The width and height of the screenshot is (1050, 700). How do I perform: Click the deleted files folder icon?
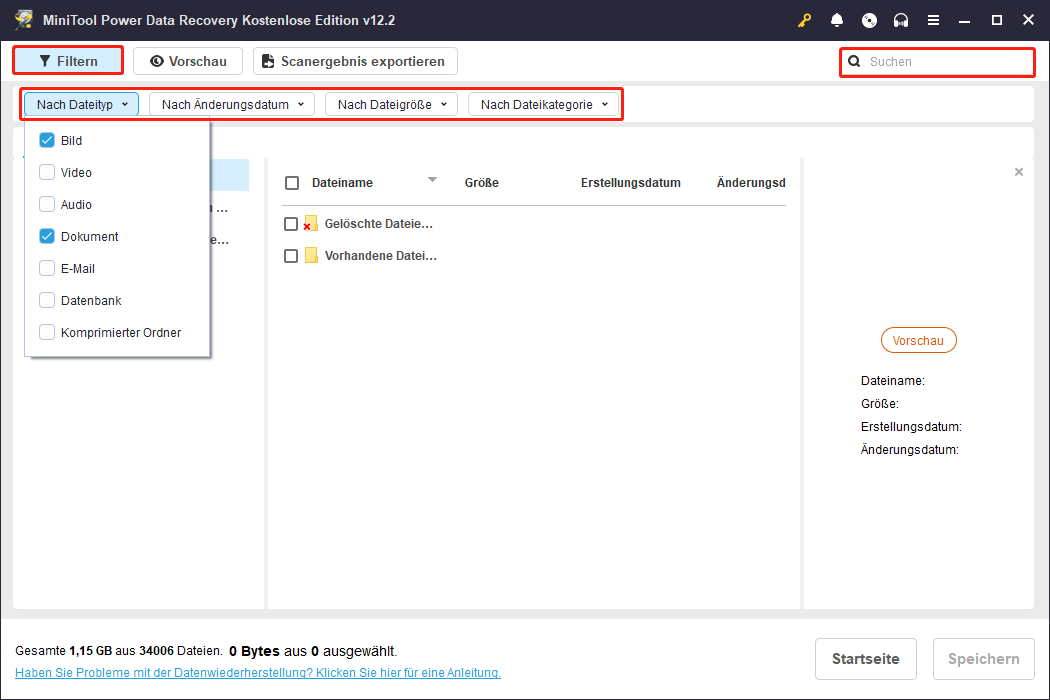tap(310, 224)
